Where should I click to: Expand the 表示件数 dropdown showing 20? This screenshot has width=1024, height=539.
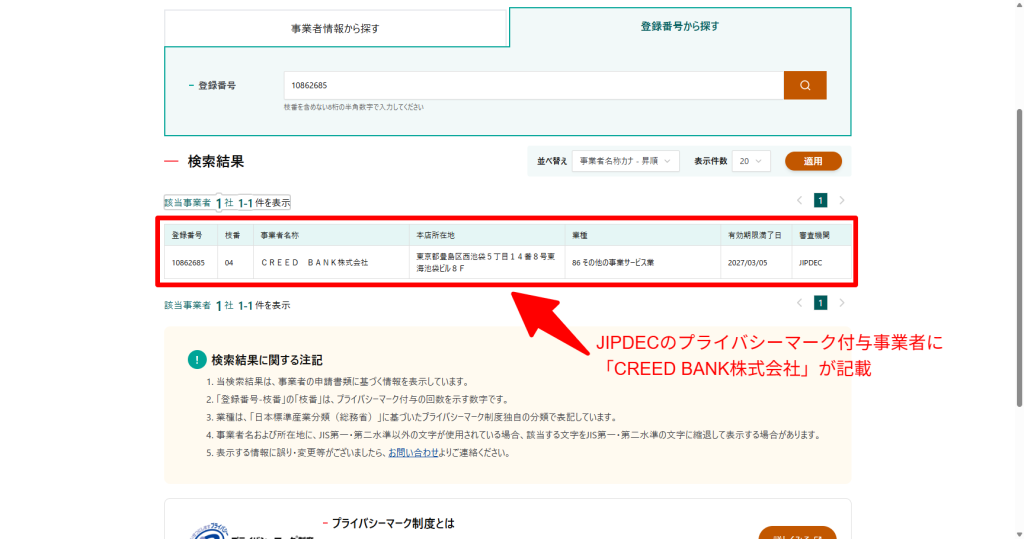750,161
